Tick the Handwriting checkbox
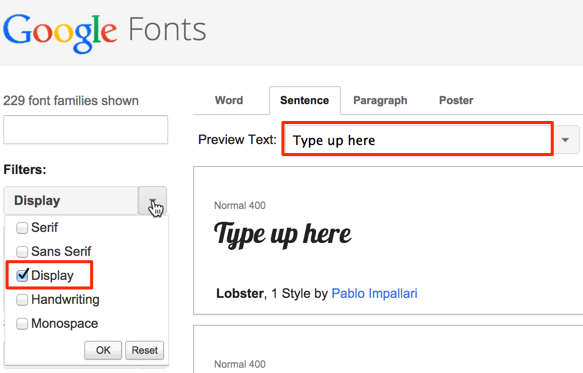The image size is (583, 373). 22,300
